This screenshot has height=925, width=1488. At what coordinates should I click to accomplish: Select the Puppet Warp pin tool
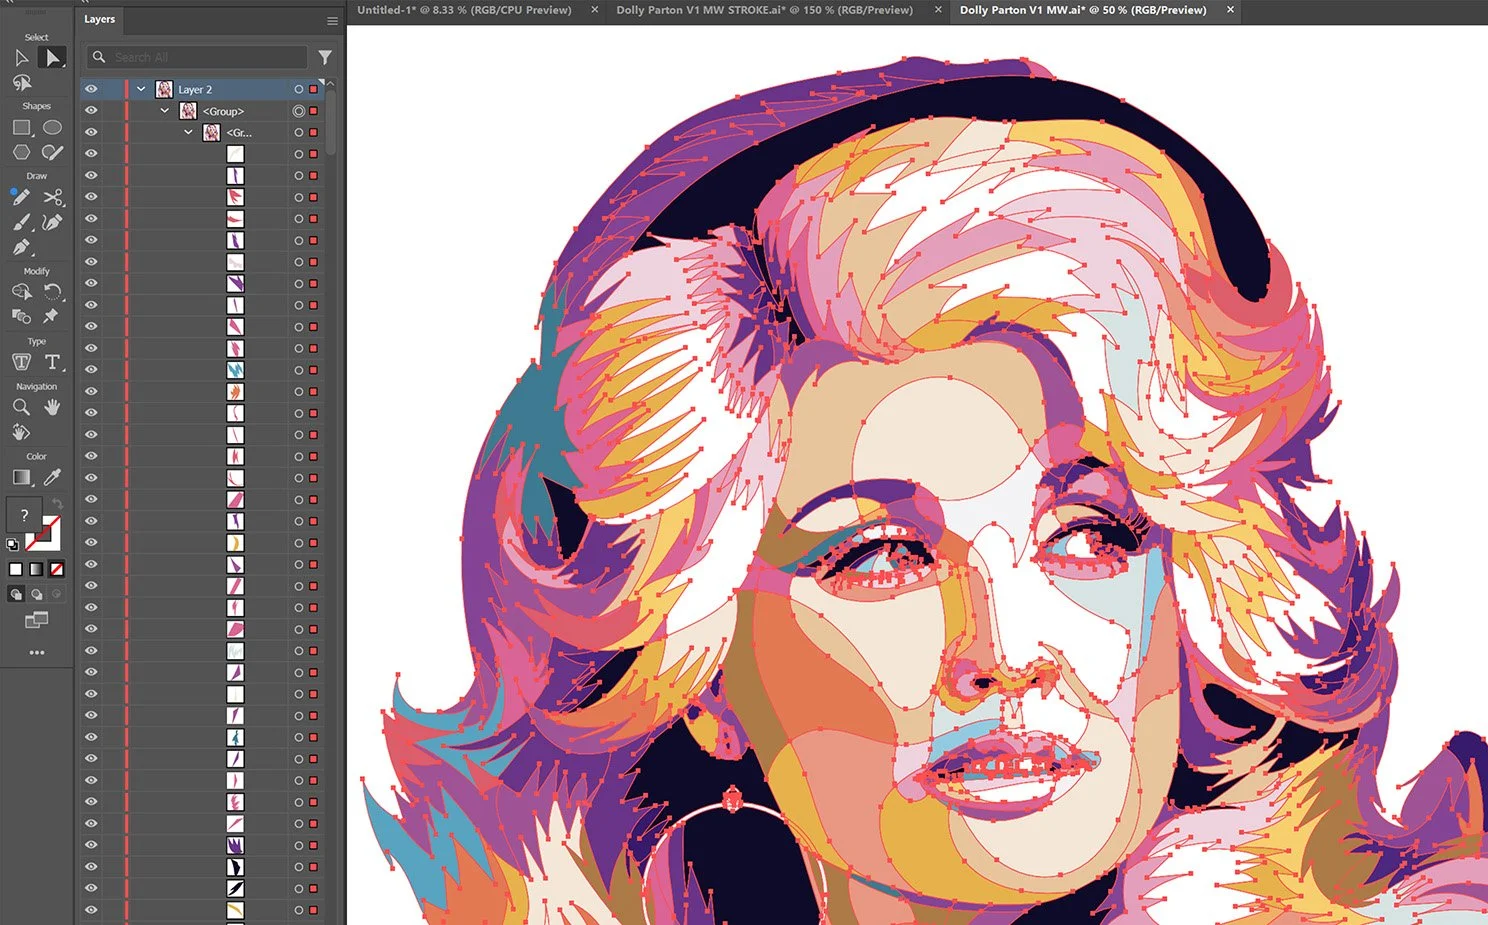click(x=52, y=316)
